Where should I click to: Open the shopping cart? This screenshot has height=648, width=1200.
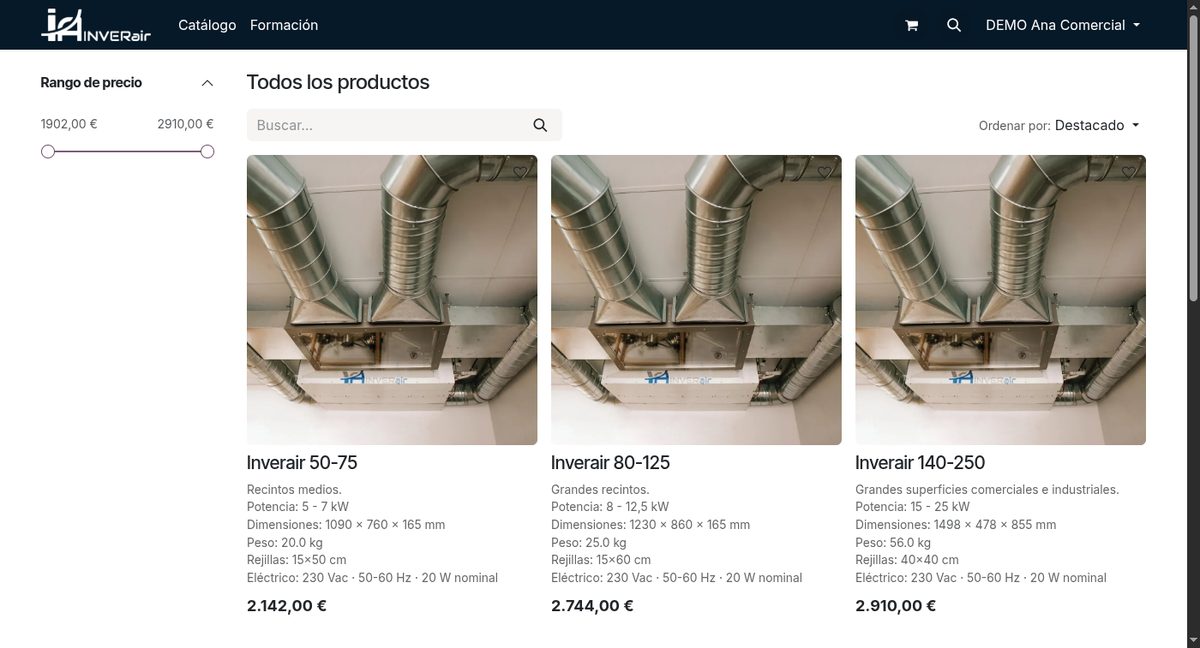pyautogui.click(x=911, y=25)
